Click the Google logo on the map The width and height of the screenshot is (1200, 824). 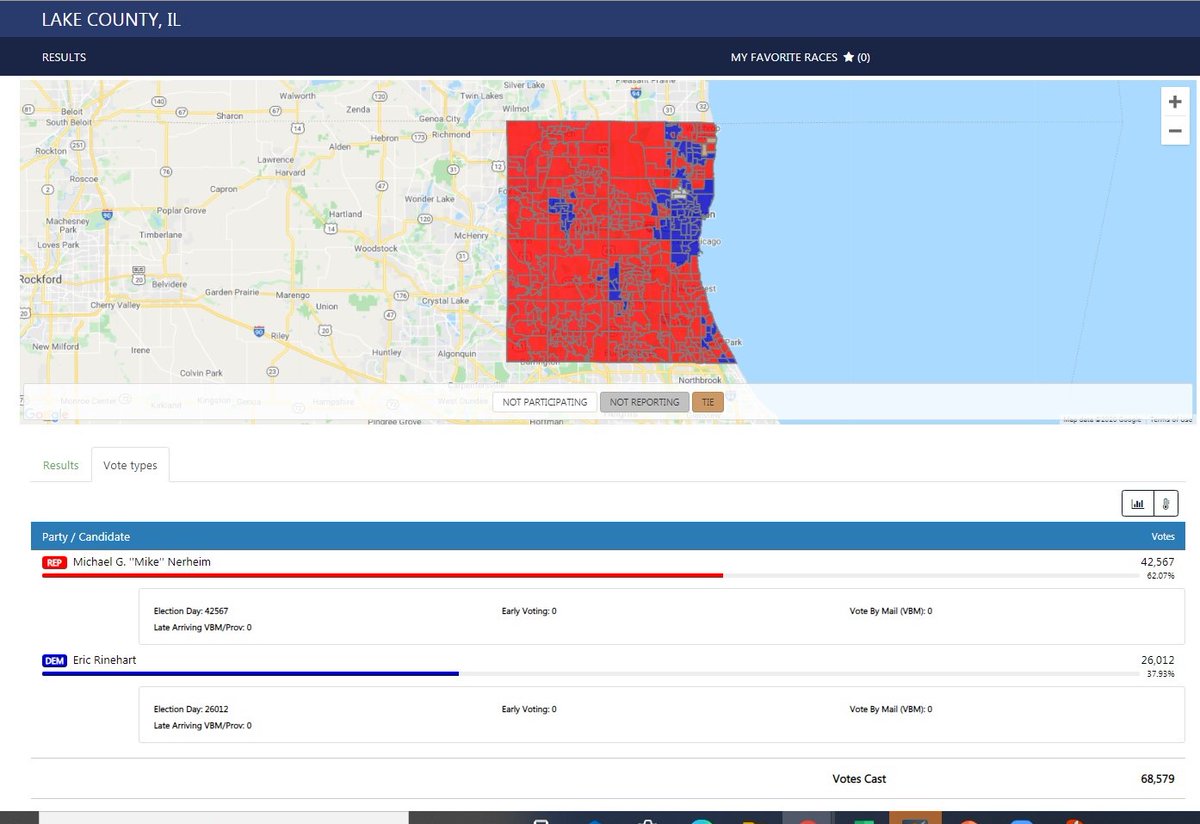[45, 414]
